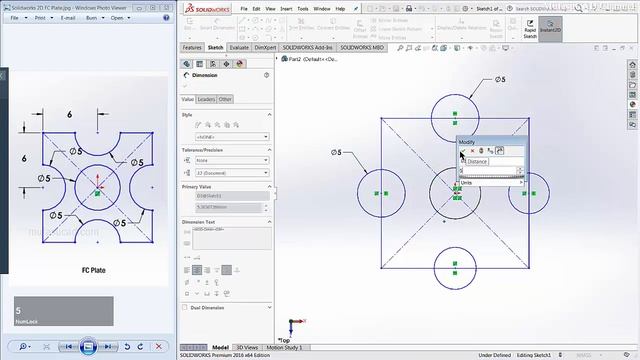
Task: Click primary value name field D3@Sketch1
Action: 232,196
